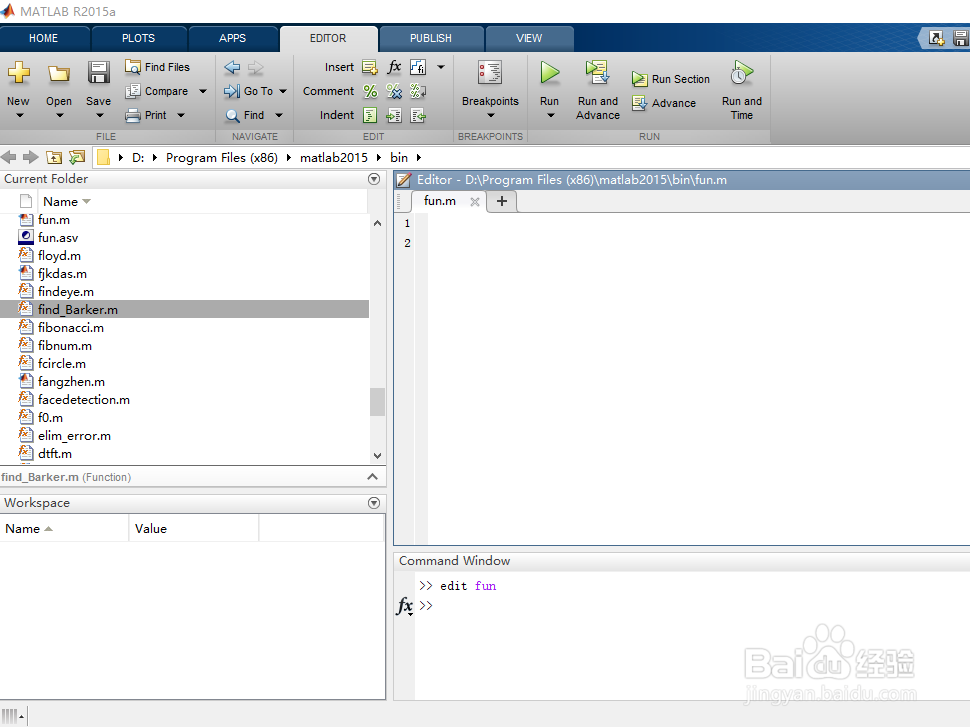Click the green Run arrow

coord(549,72)
